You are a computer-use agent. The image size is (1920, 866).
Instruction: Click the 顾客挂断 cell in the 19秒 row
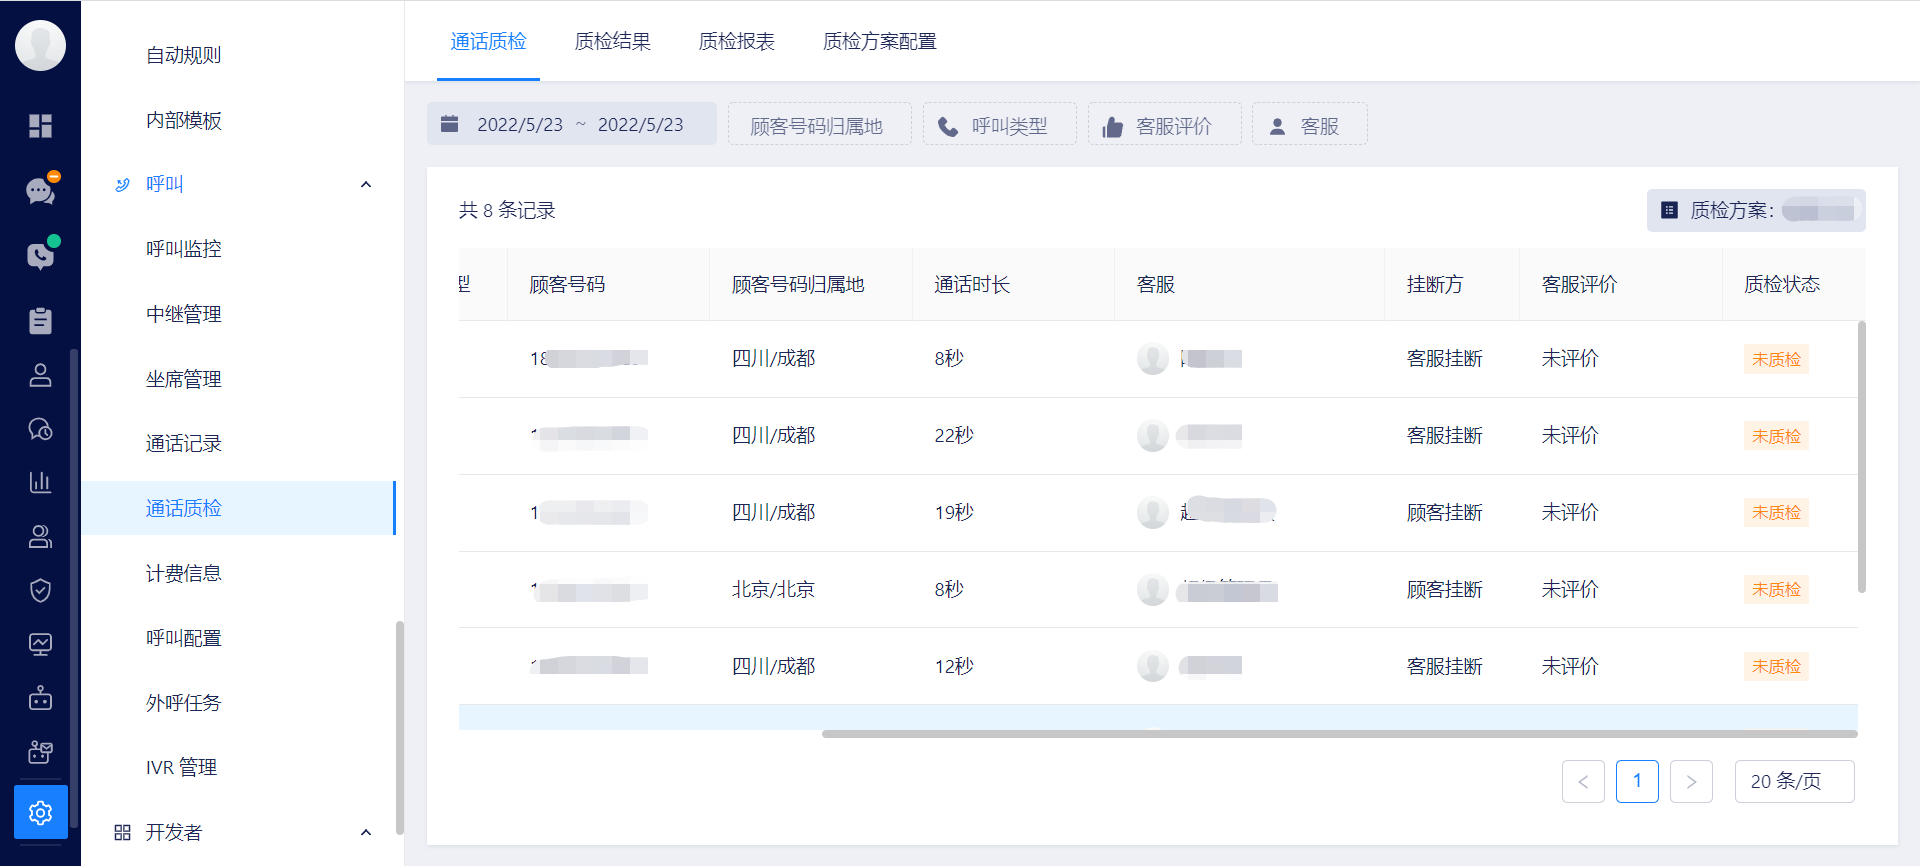(1444, 513)
